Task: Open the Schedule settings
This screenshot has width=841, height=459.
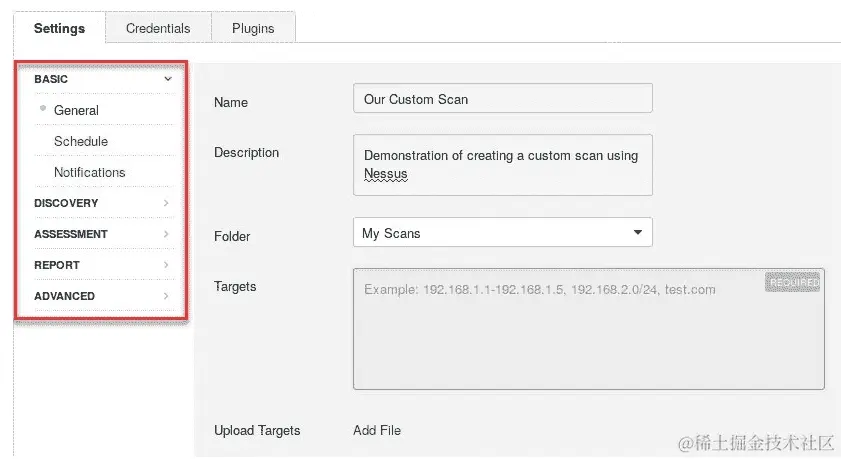Action: (81, 141)
